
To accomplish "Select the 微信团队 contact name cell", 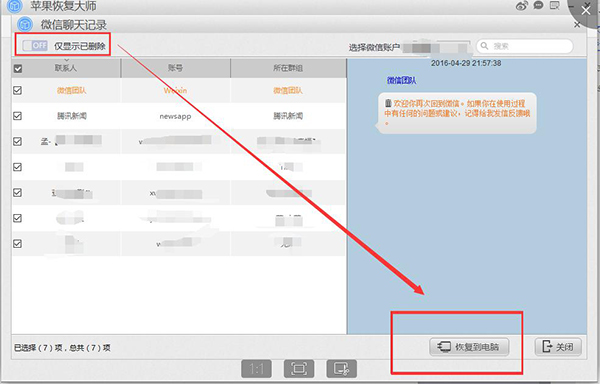I will pos(72,91).
